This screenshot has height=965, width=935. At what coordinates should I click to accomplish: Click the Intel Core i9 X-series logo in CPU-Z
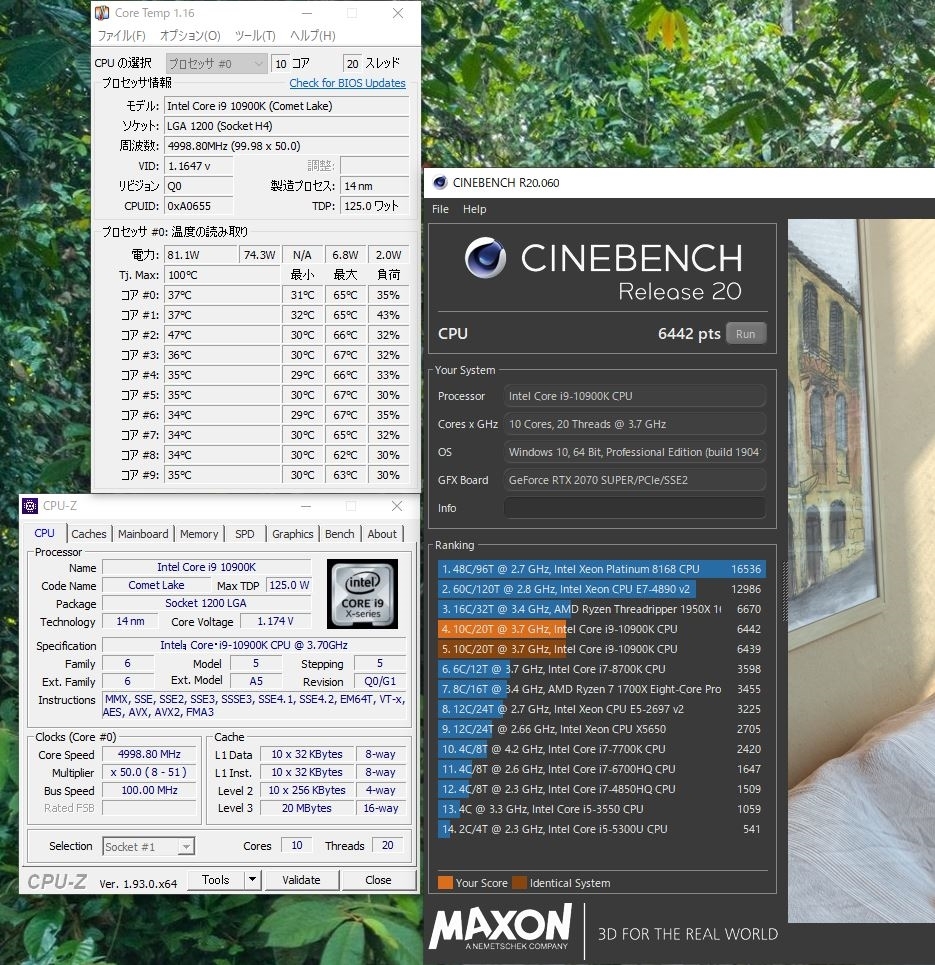362,594
